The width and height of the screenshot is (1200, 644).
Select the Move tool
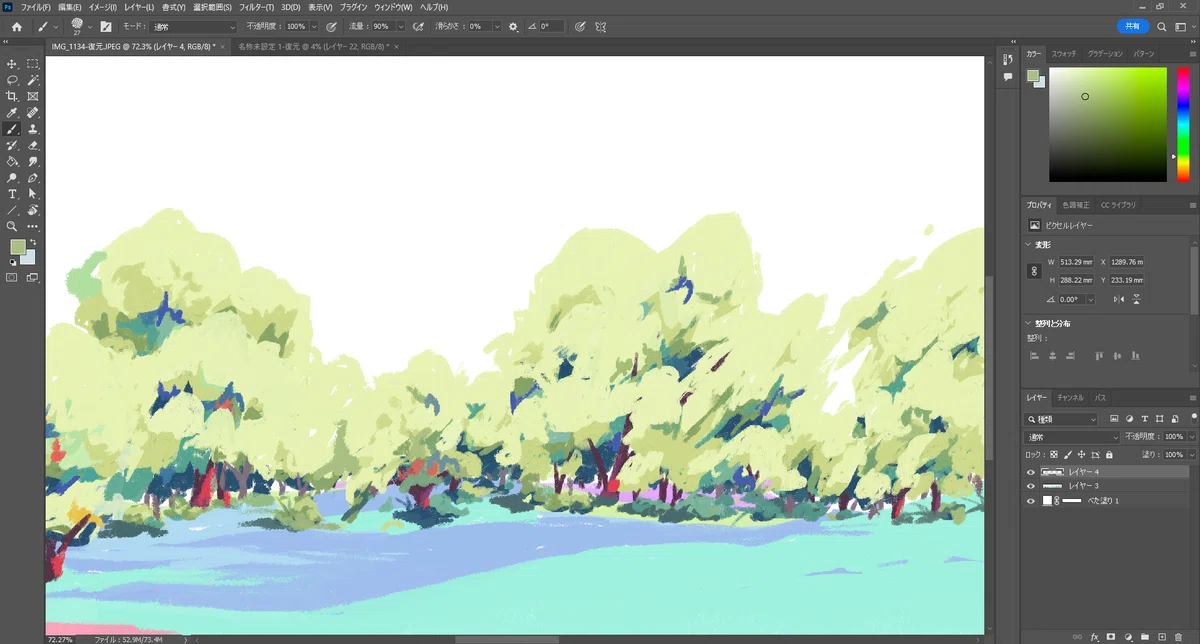click(x=13, y=63)
